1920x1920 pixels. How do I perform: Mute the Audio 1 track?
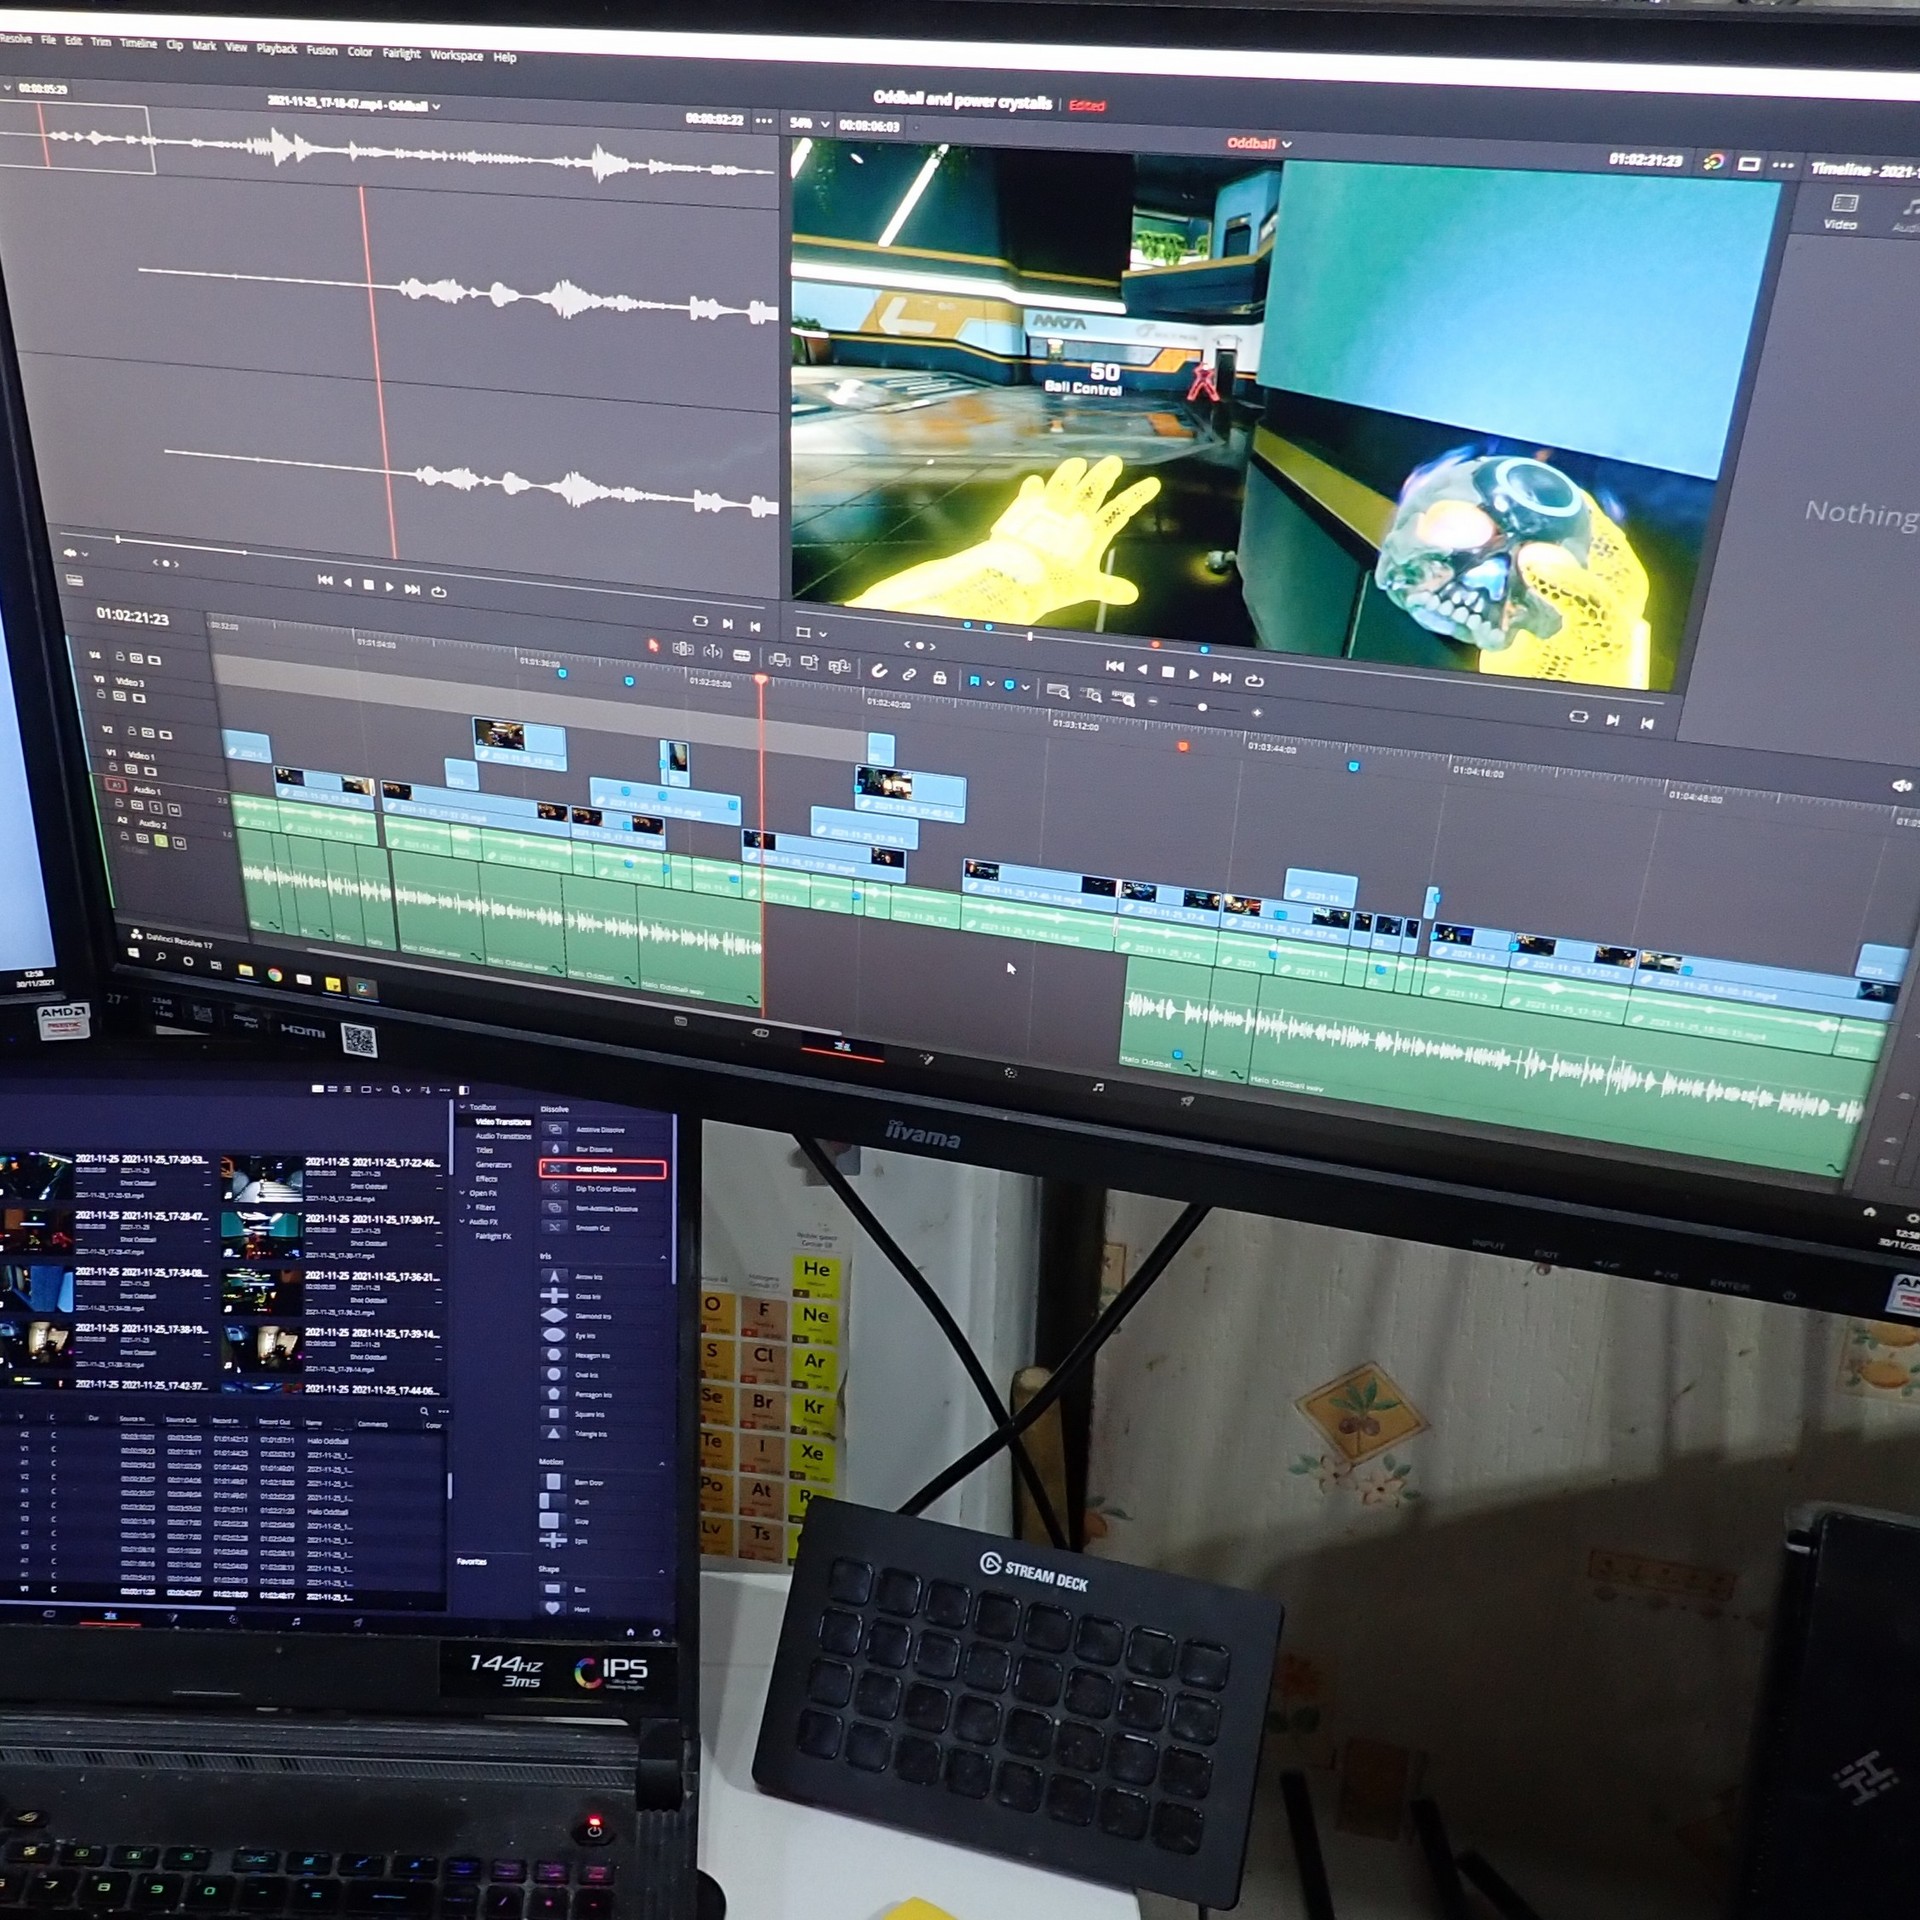click(175, 810)
